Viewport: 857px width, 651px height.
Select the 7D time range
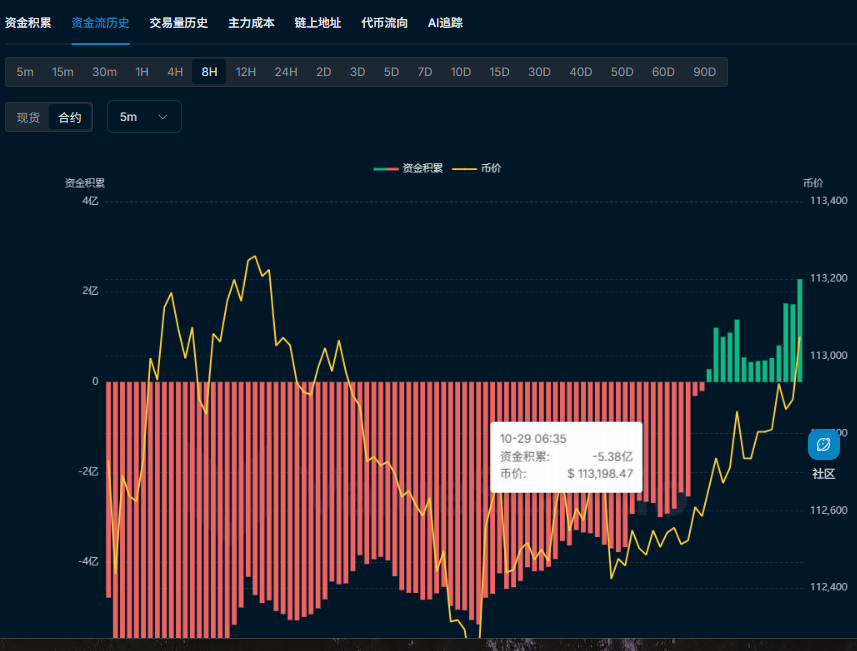[425, 72]
